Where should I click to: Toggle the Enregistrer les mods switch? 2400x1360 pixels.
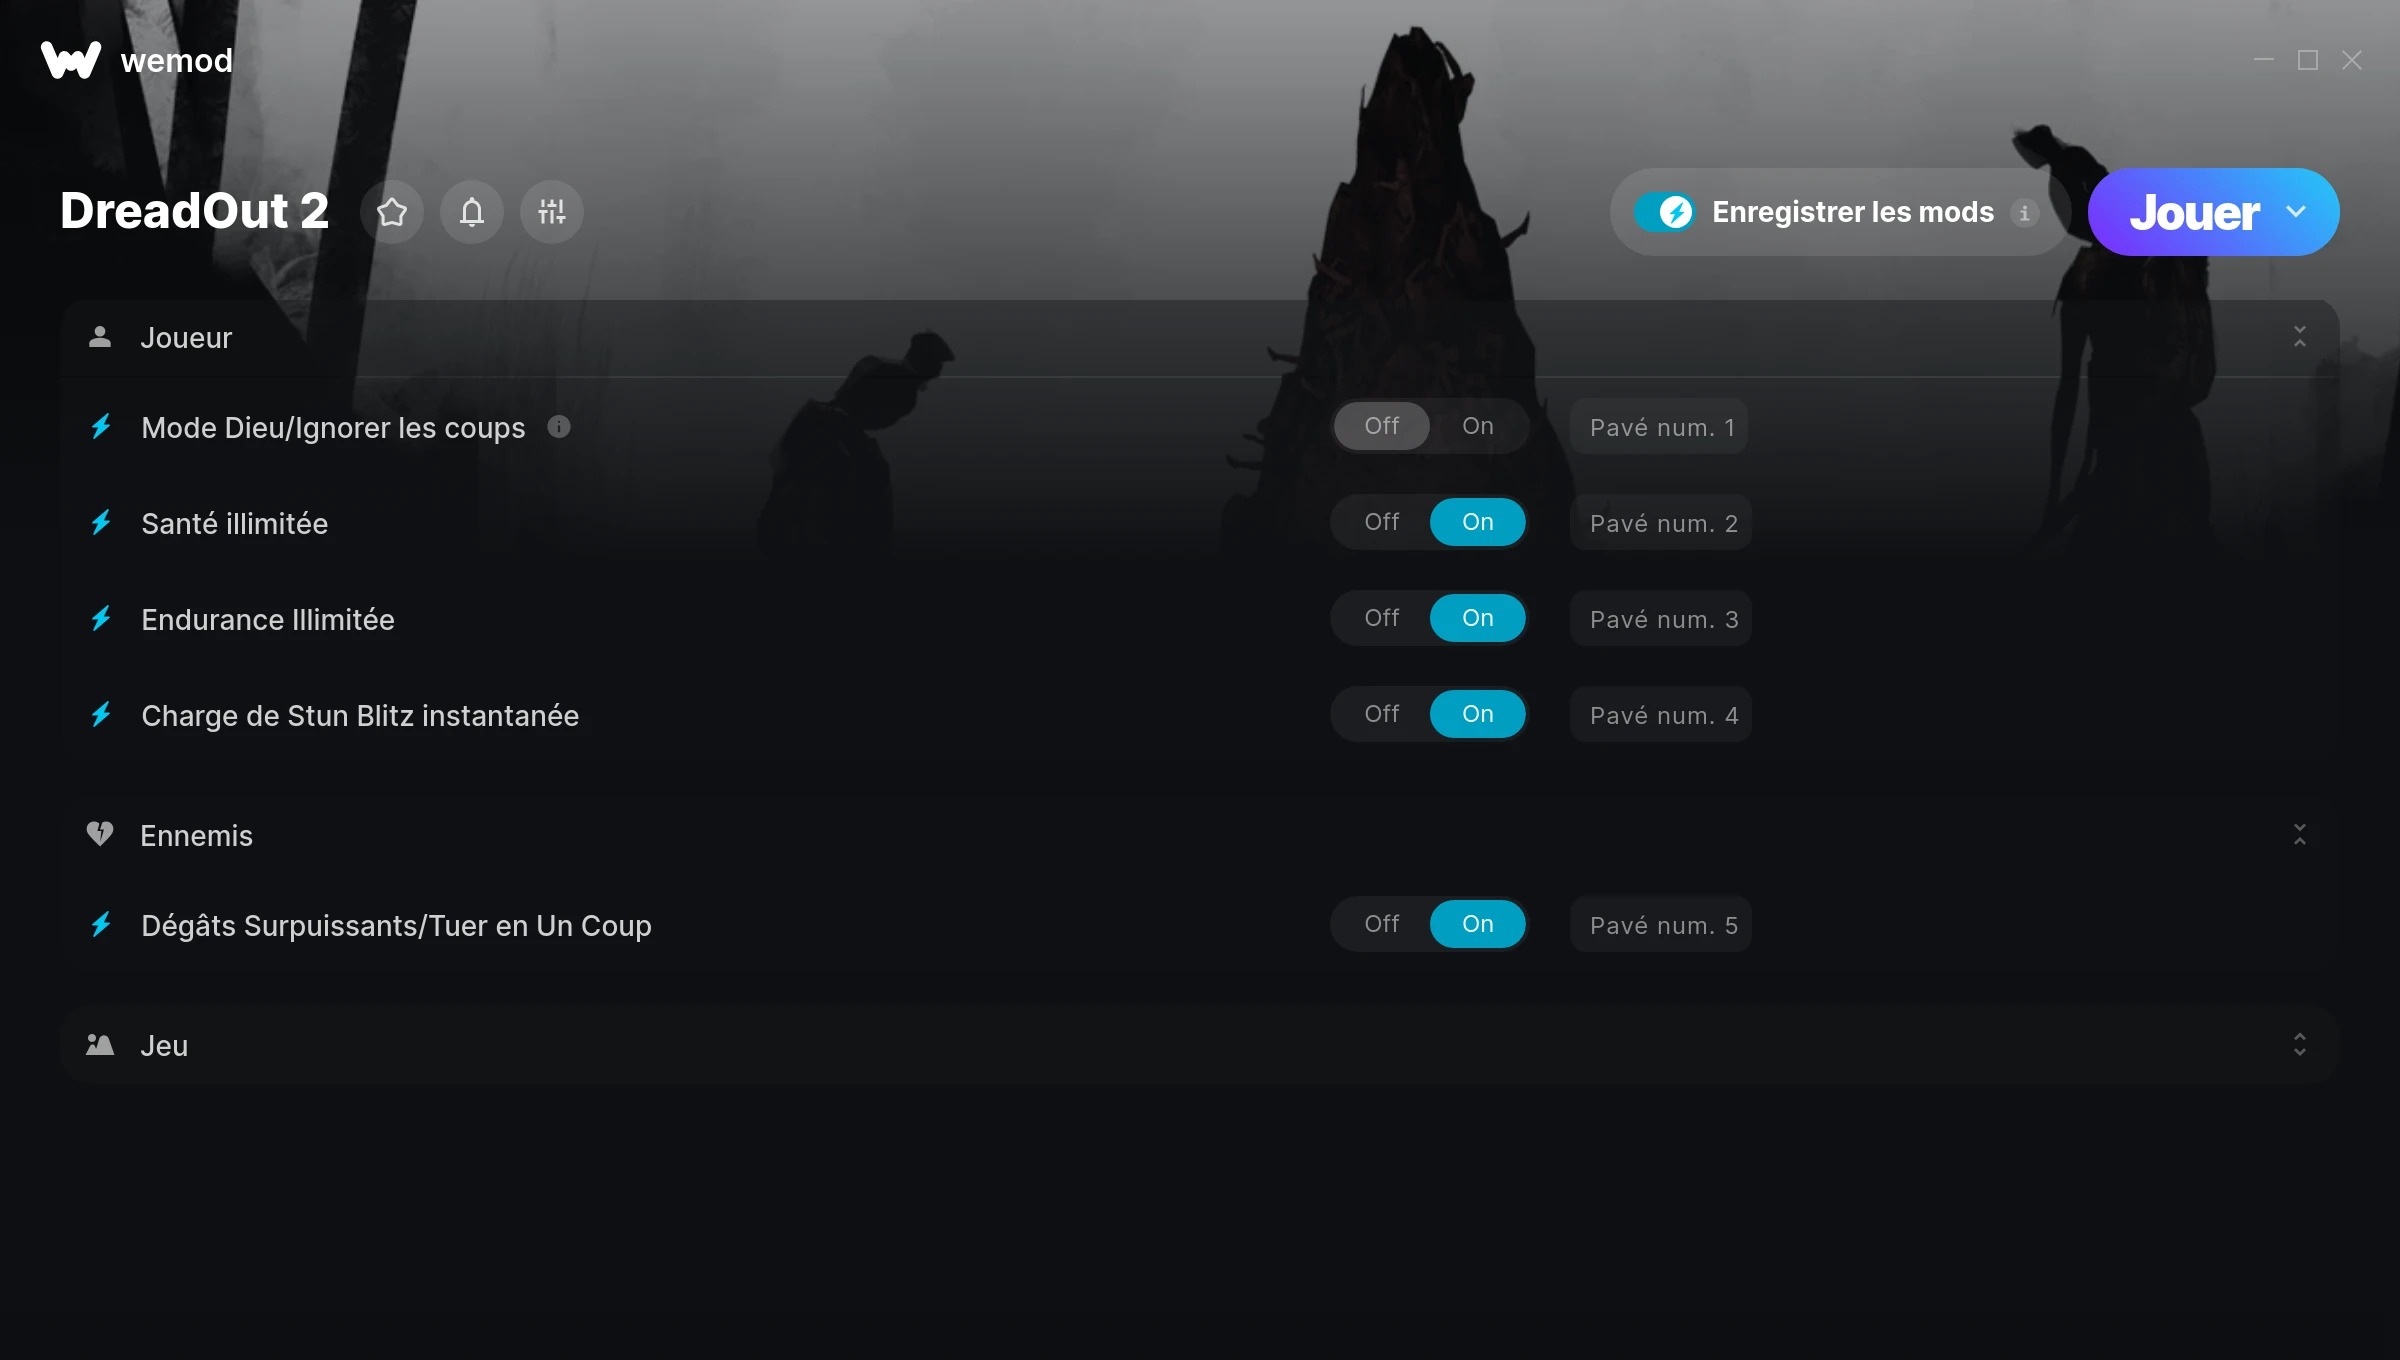[1665, 212]
